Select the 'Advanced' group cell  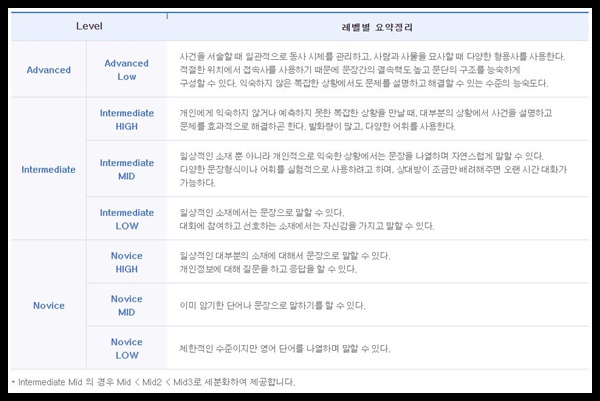[49, 70]
